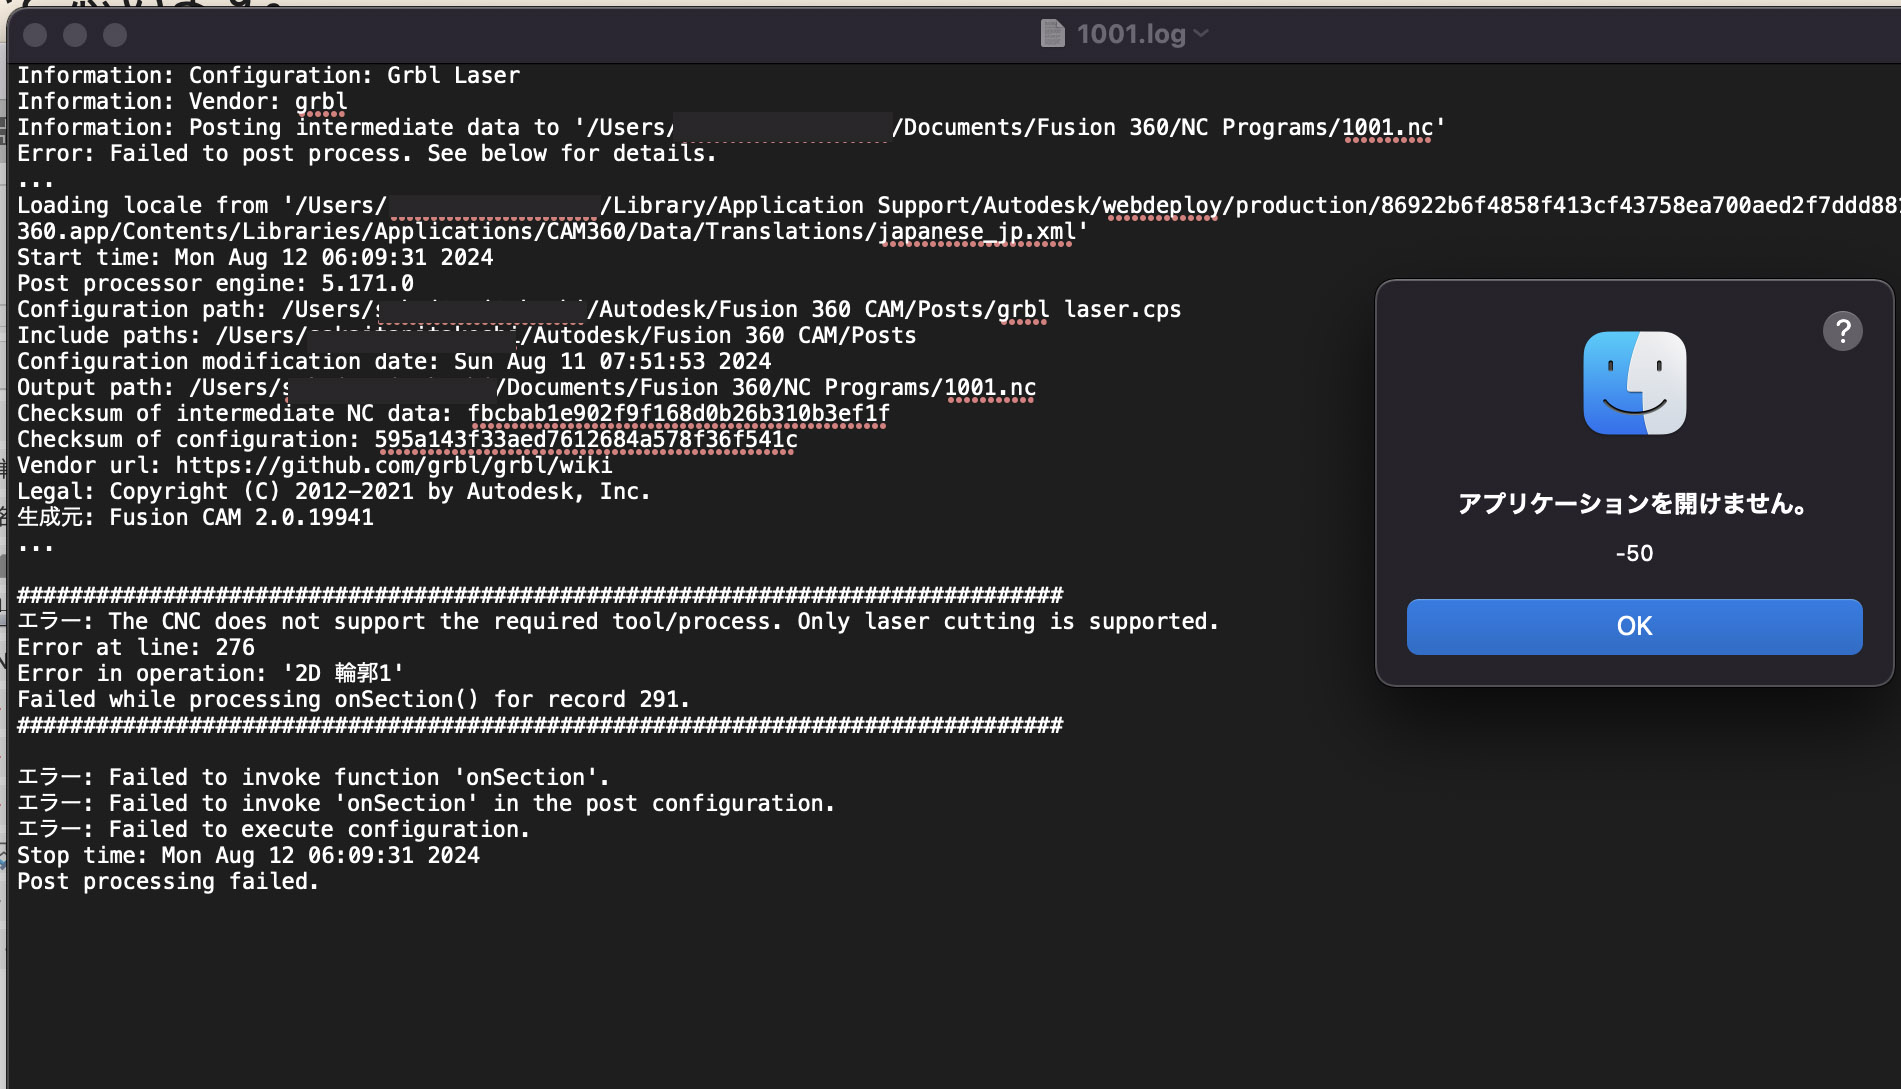
Task: Click 'Checksum of intermediate NC data' line
Action: [x=453, y=413]
